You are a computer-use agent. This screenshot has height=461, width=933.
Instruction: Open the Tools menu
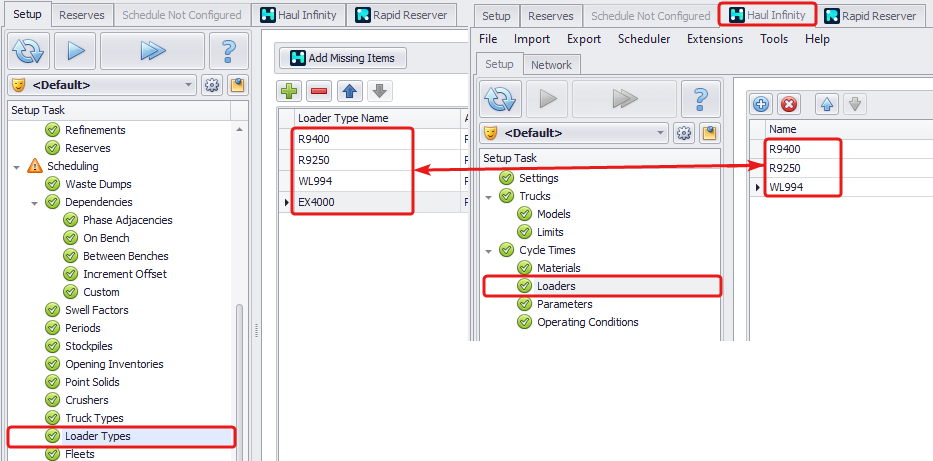click(774, 39)
